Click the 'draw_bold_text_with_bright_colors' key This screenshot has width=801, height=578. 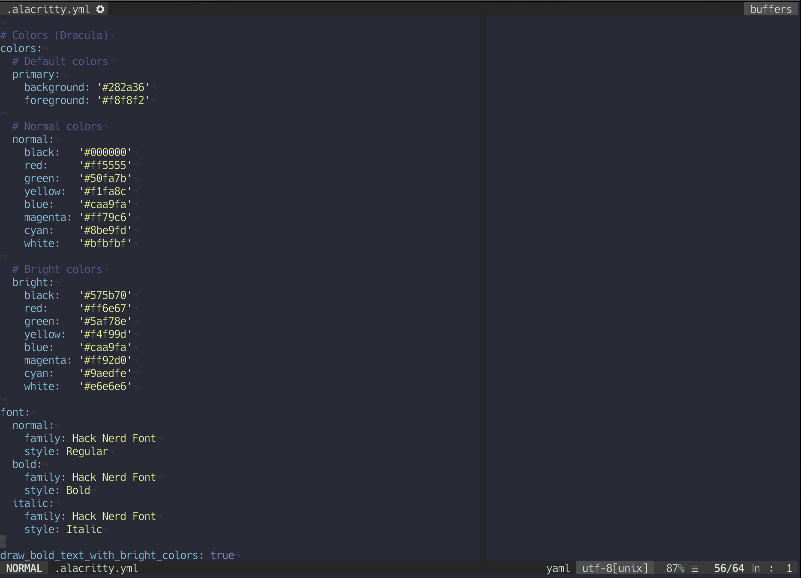click(99, 556)
